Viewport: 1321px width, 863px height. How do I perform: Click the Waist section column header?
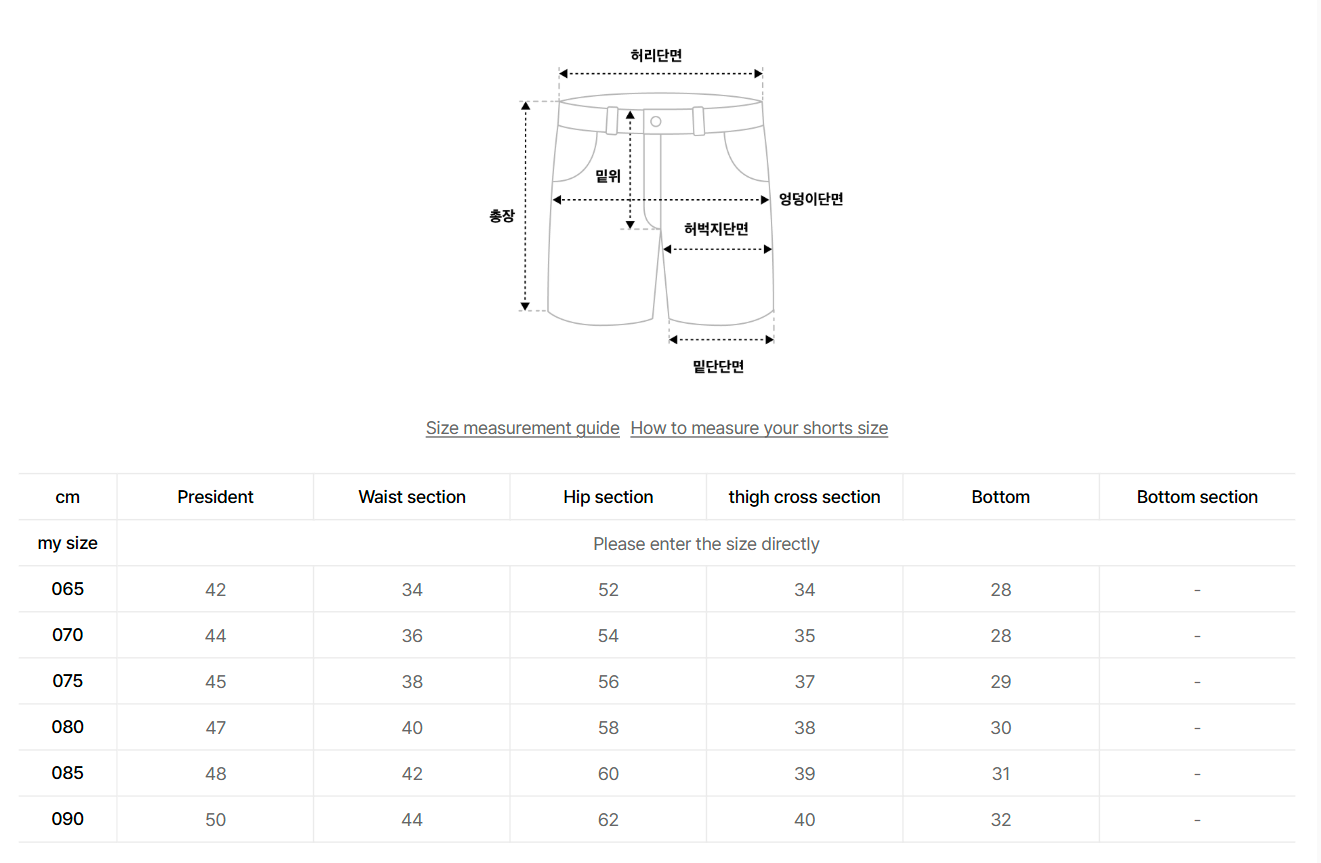coord(412,497)
